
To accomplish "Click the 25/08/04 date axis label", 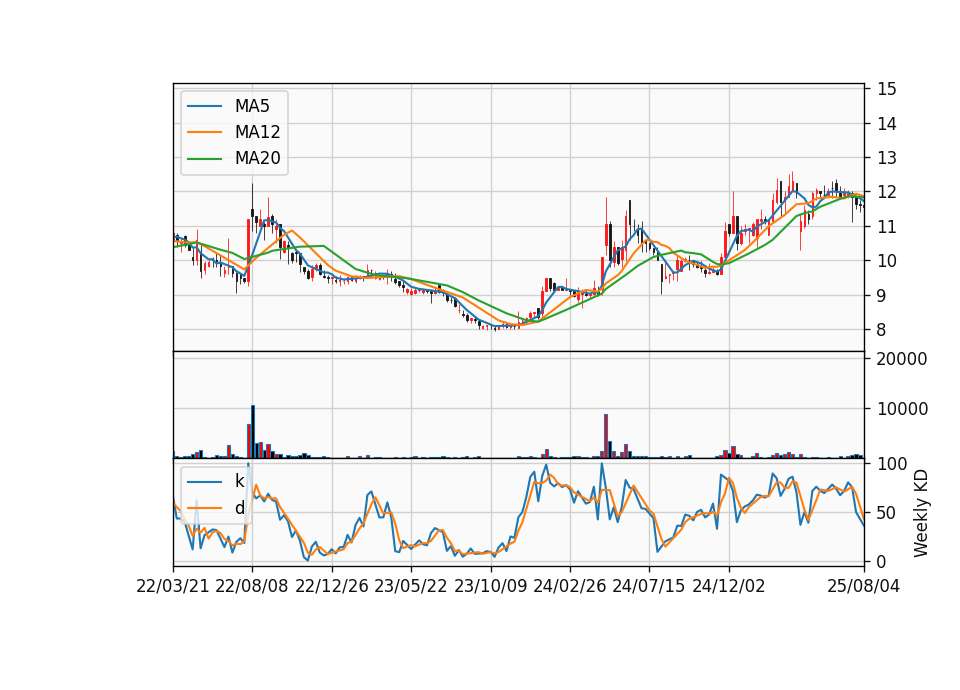I will coord(864,586).
